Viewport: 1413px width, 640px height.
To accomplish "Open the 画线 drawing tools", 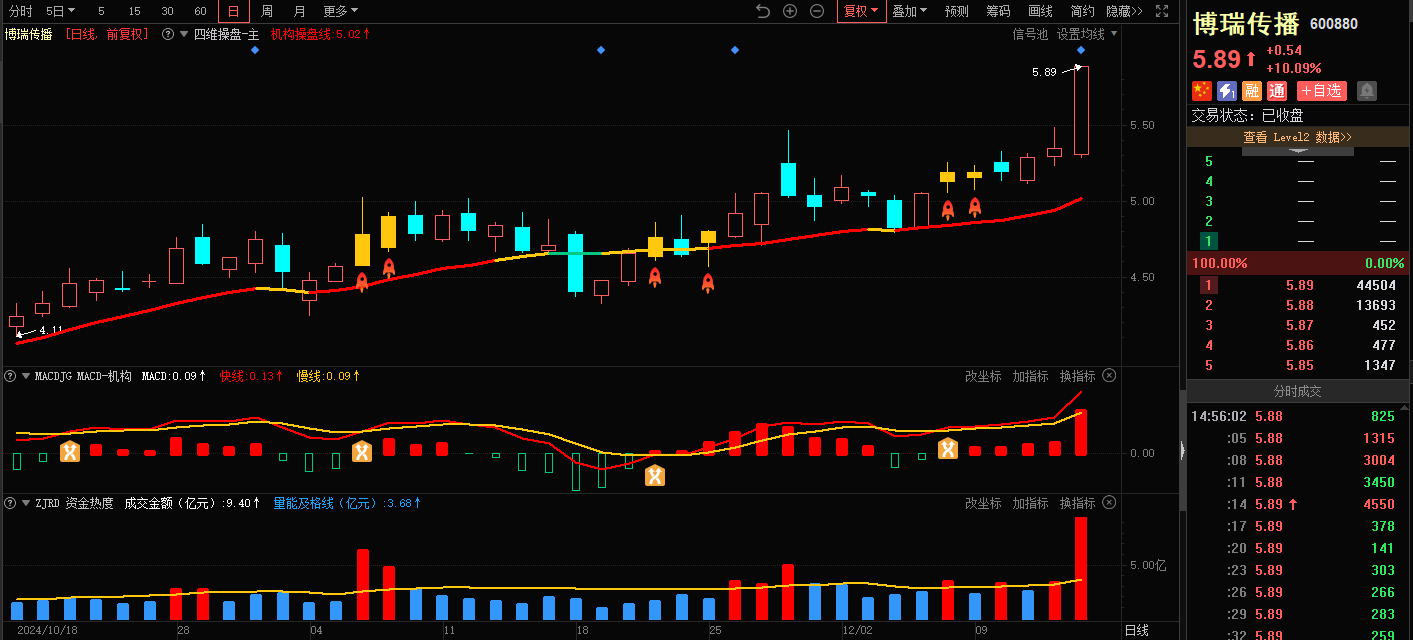I will tap(1040, 11).
